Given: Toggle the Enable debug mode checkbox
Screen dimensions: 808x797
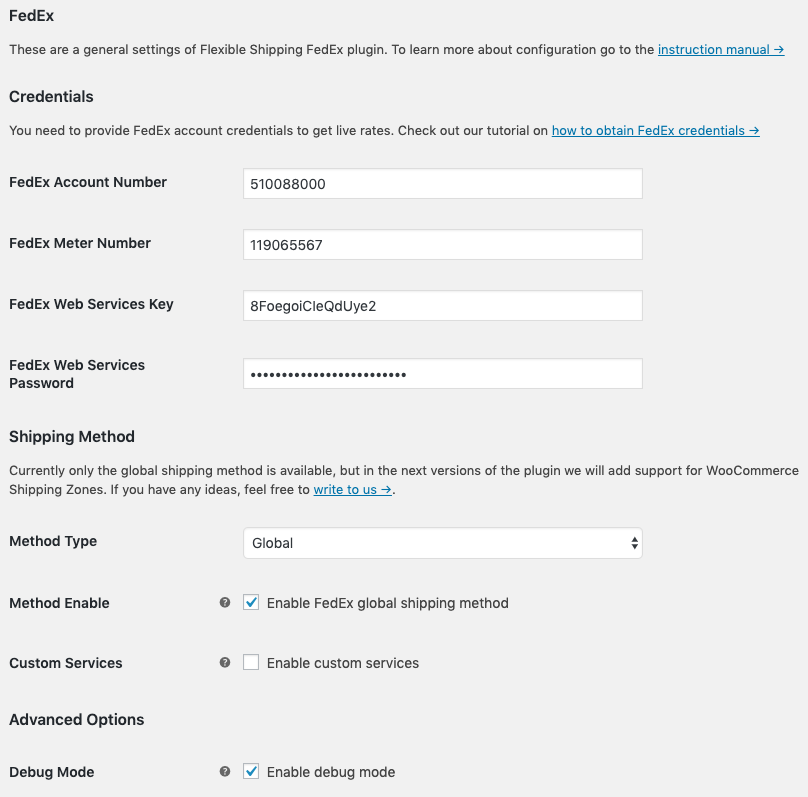Looking at the screenshot, I should point(251,772).
